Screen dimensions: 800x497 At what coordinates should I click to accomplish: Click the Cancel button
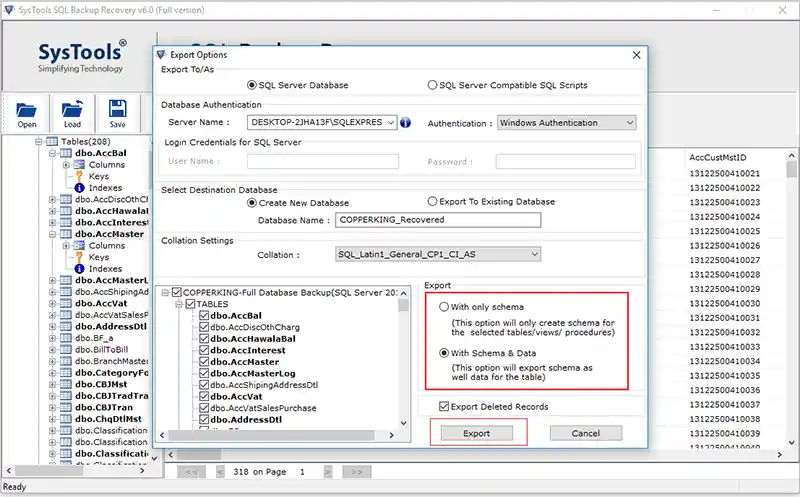pyautogui.click(x=586, y=433)
